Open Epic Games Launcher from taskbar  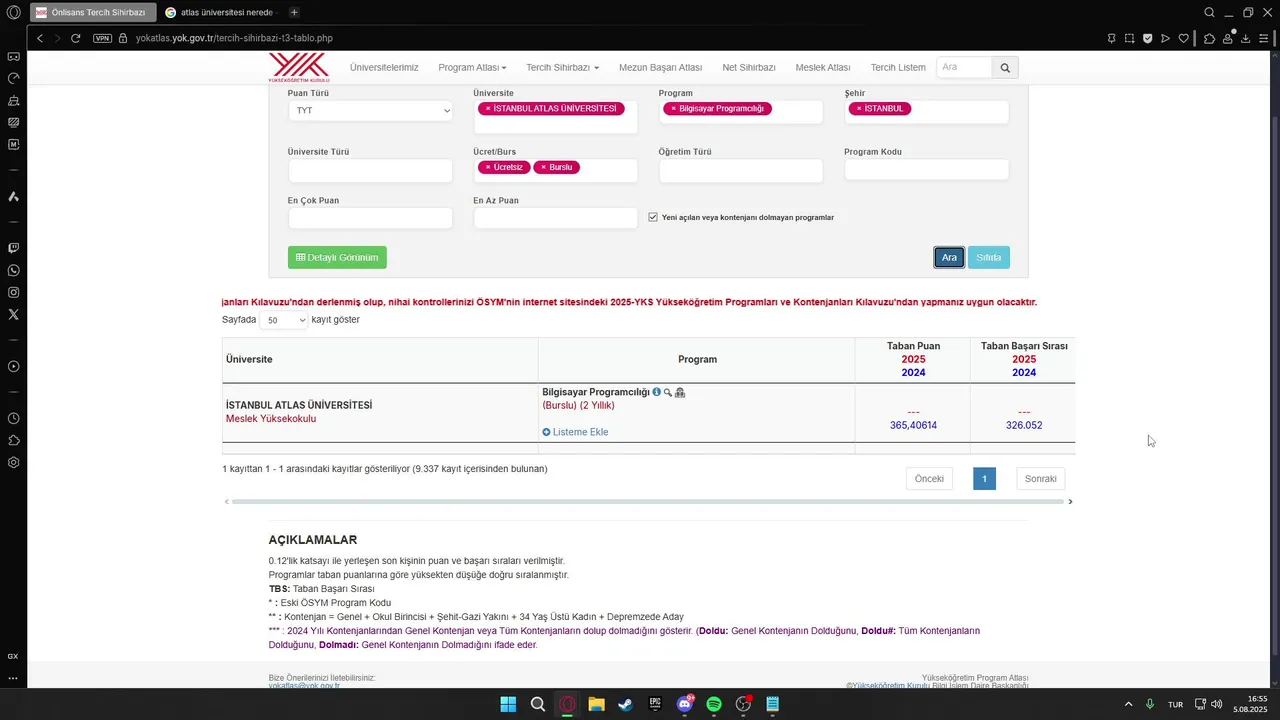click(x=655, y=704)
